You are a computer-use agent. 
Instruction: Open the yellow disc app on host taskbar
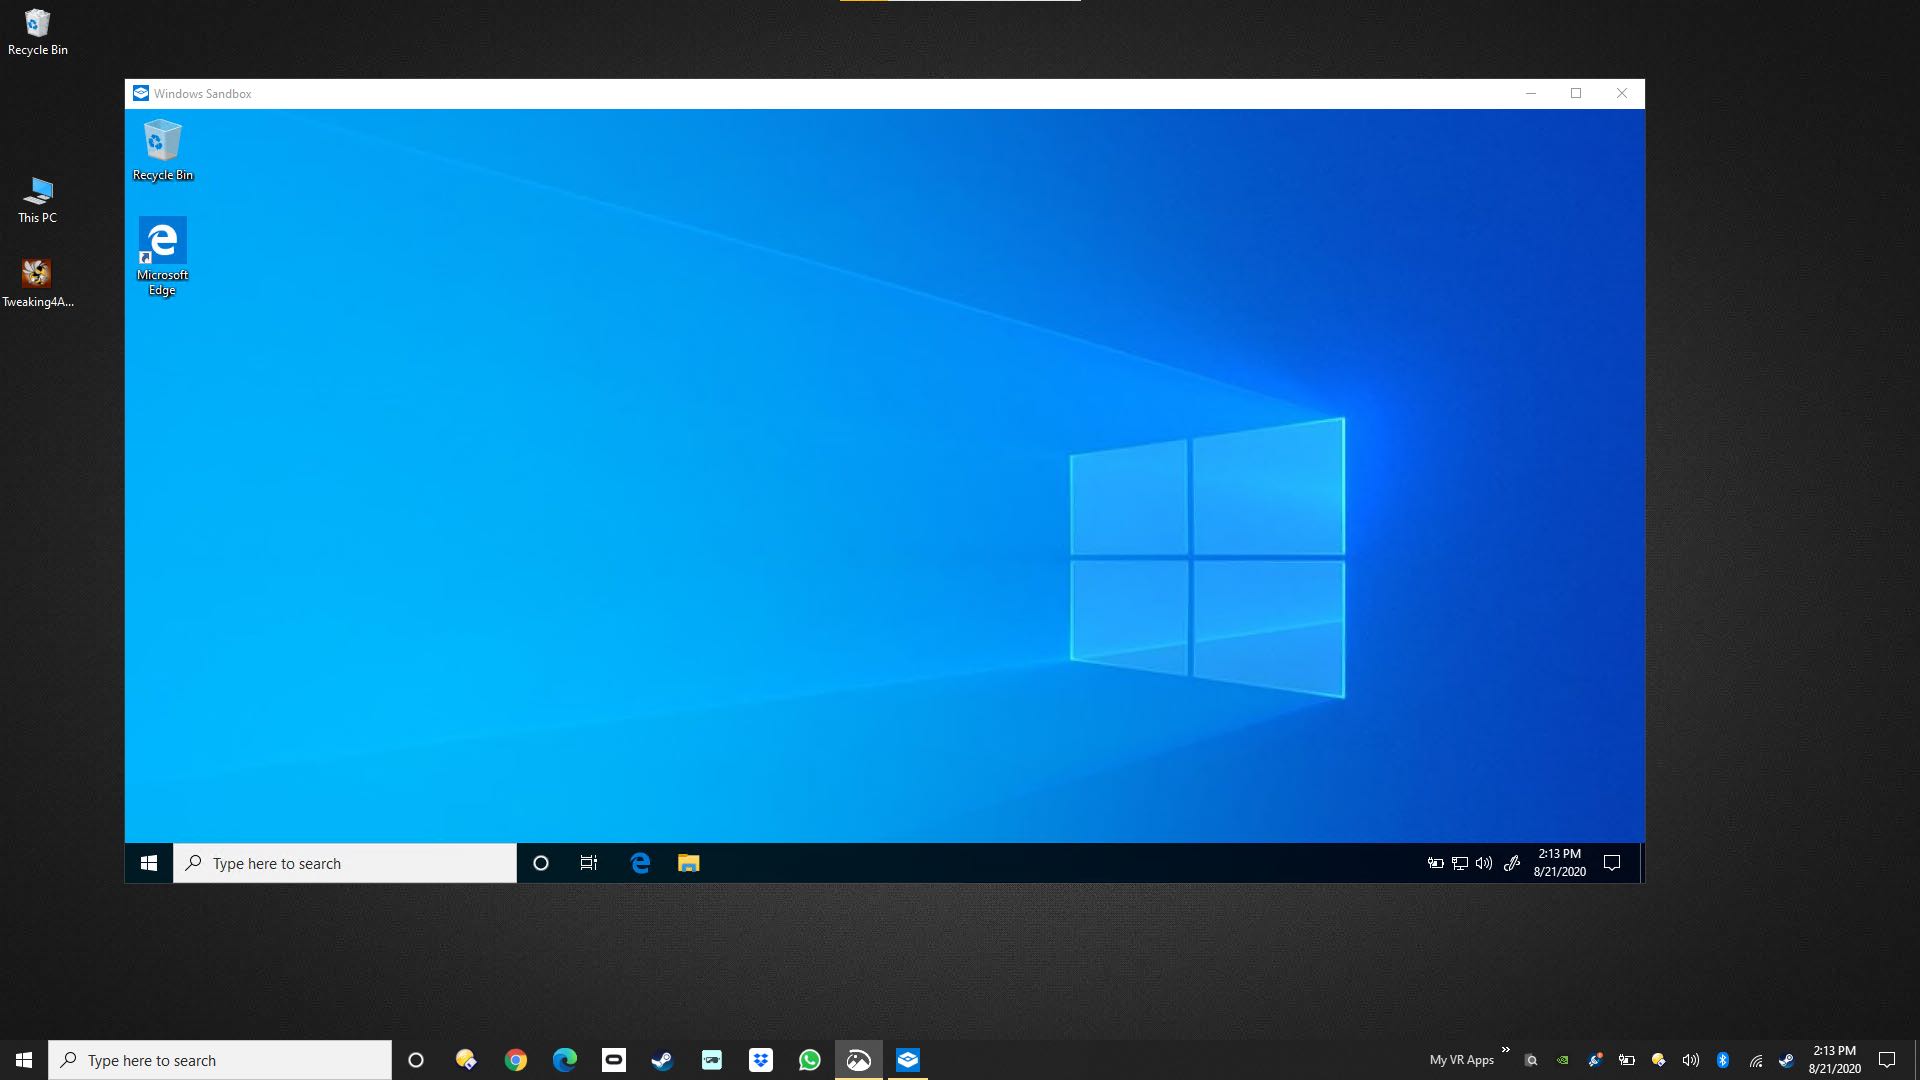point(466,1060)
